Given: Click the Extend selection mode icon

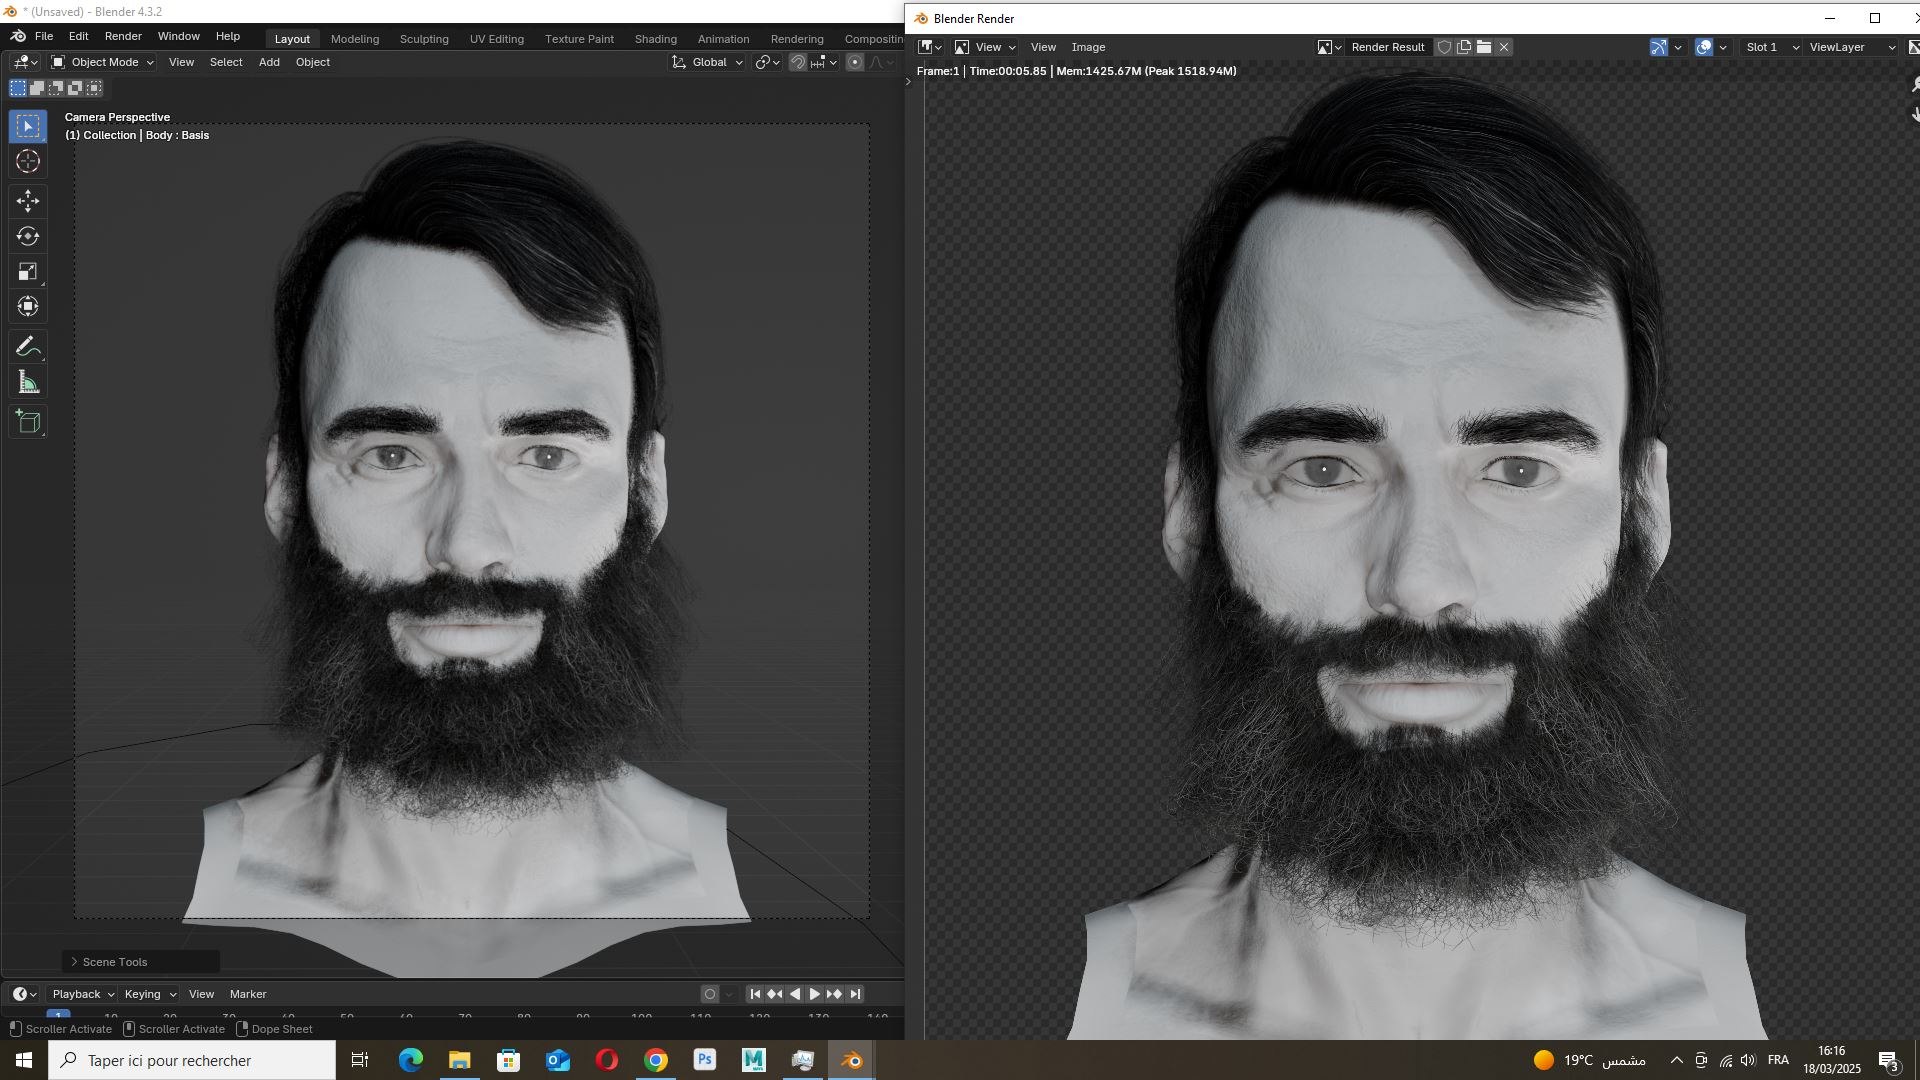Looking at the screenshot, I should [37, 88].
